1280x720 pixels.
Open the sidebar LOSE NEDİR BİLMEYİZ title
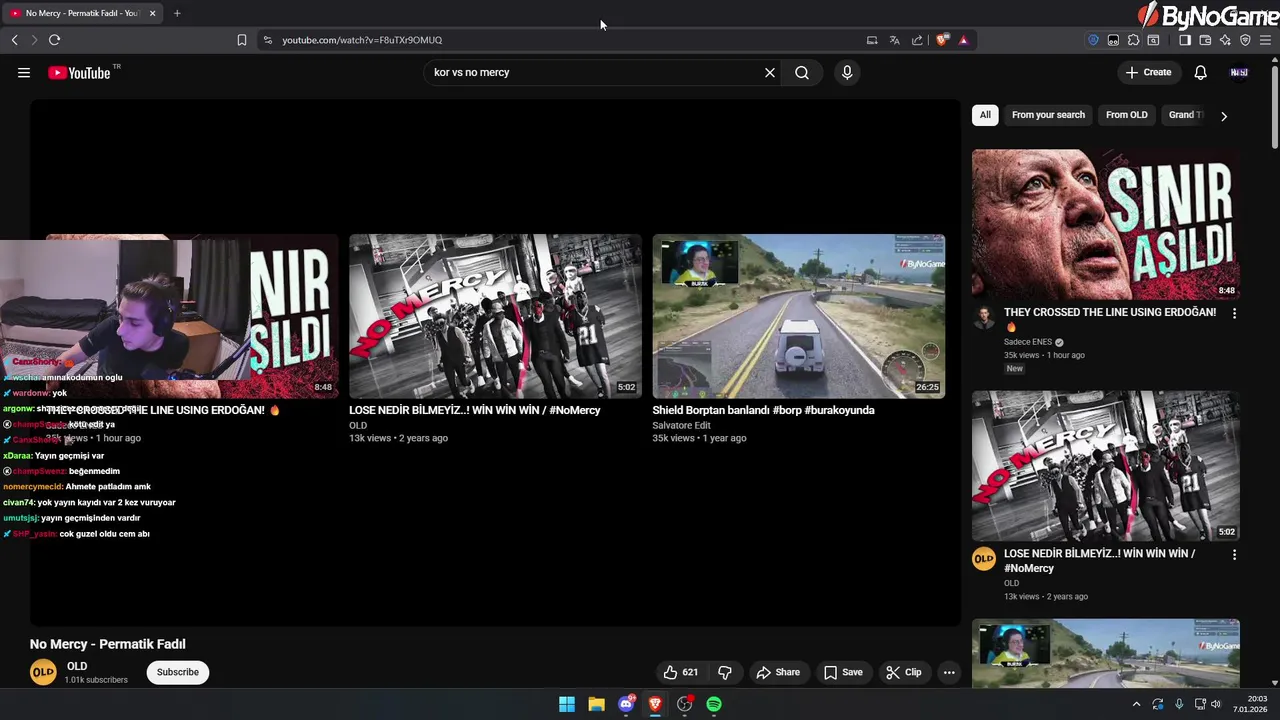(1100, 561)
